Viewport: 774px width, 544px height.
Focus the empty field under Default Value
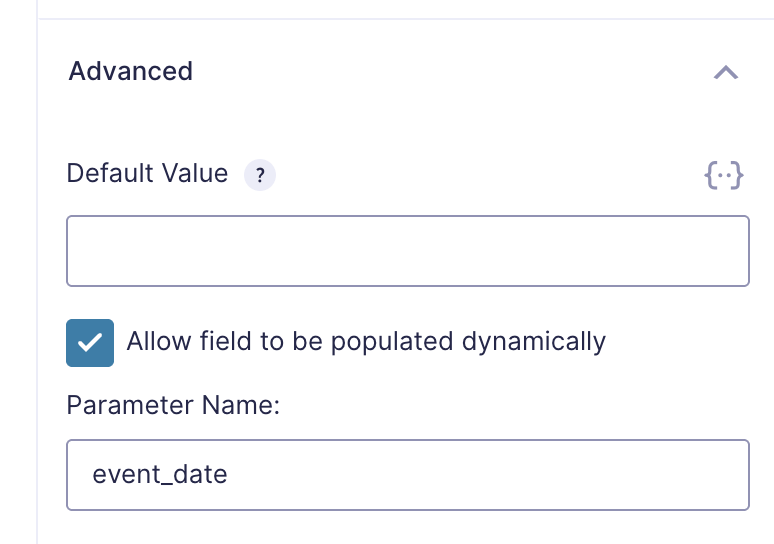[x=407, y=251]
